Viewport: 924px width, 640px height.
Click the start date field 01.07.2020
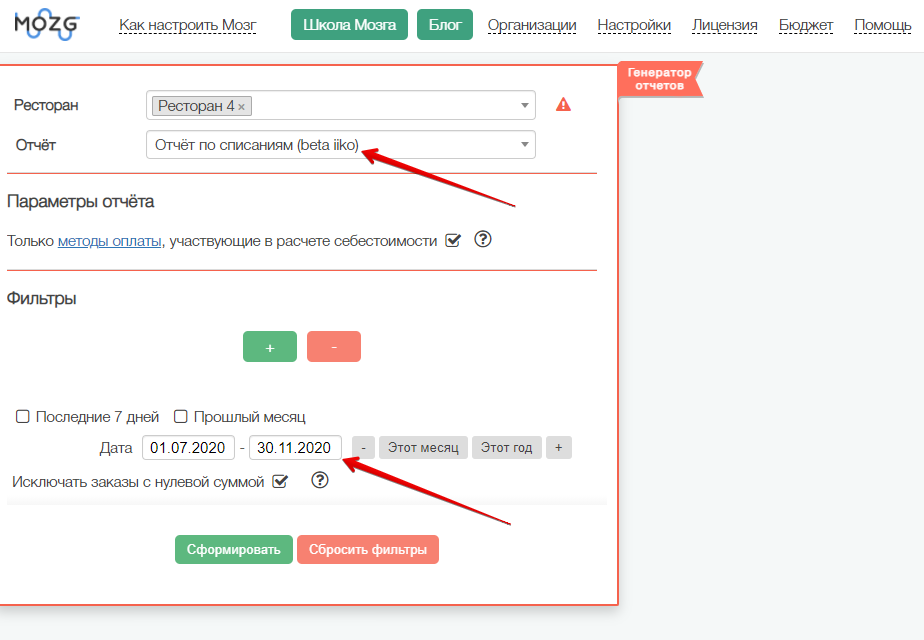coord(188,448)
